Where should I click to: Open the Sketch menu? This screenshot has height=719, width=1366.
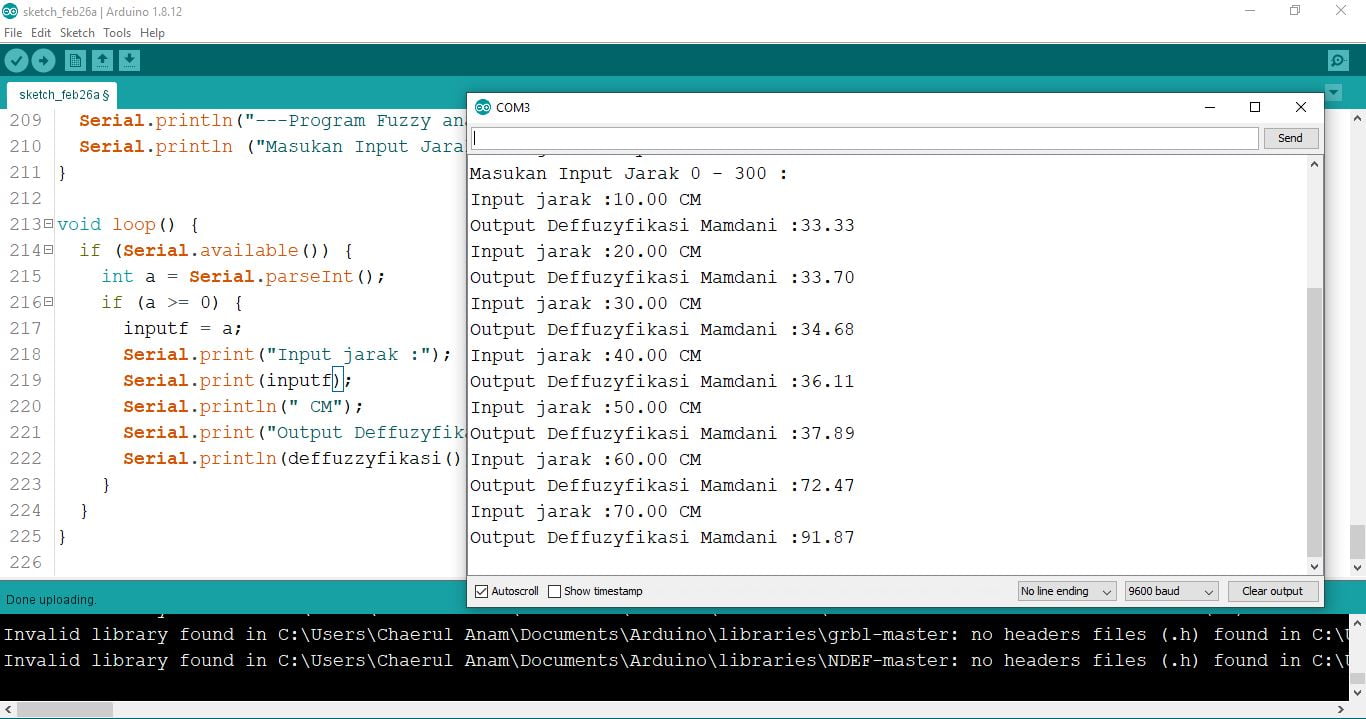[x=77, y=32]
